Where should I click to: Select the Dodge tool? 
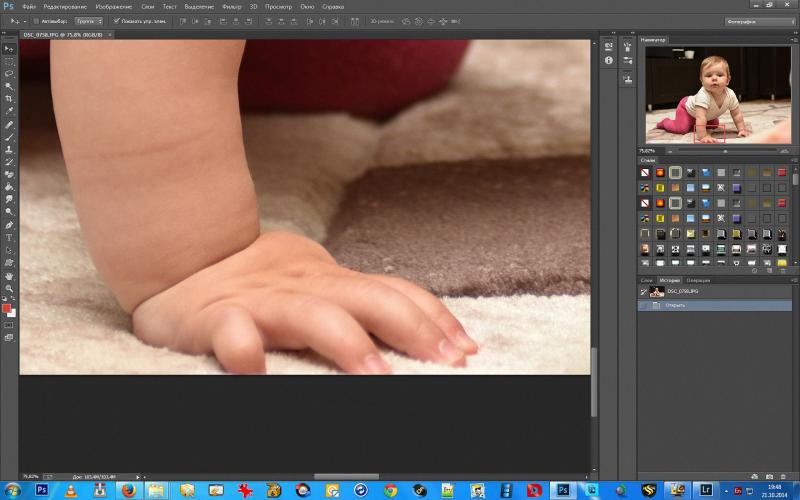coord(9,212)
